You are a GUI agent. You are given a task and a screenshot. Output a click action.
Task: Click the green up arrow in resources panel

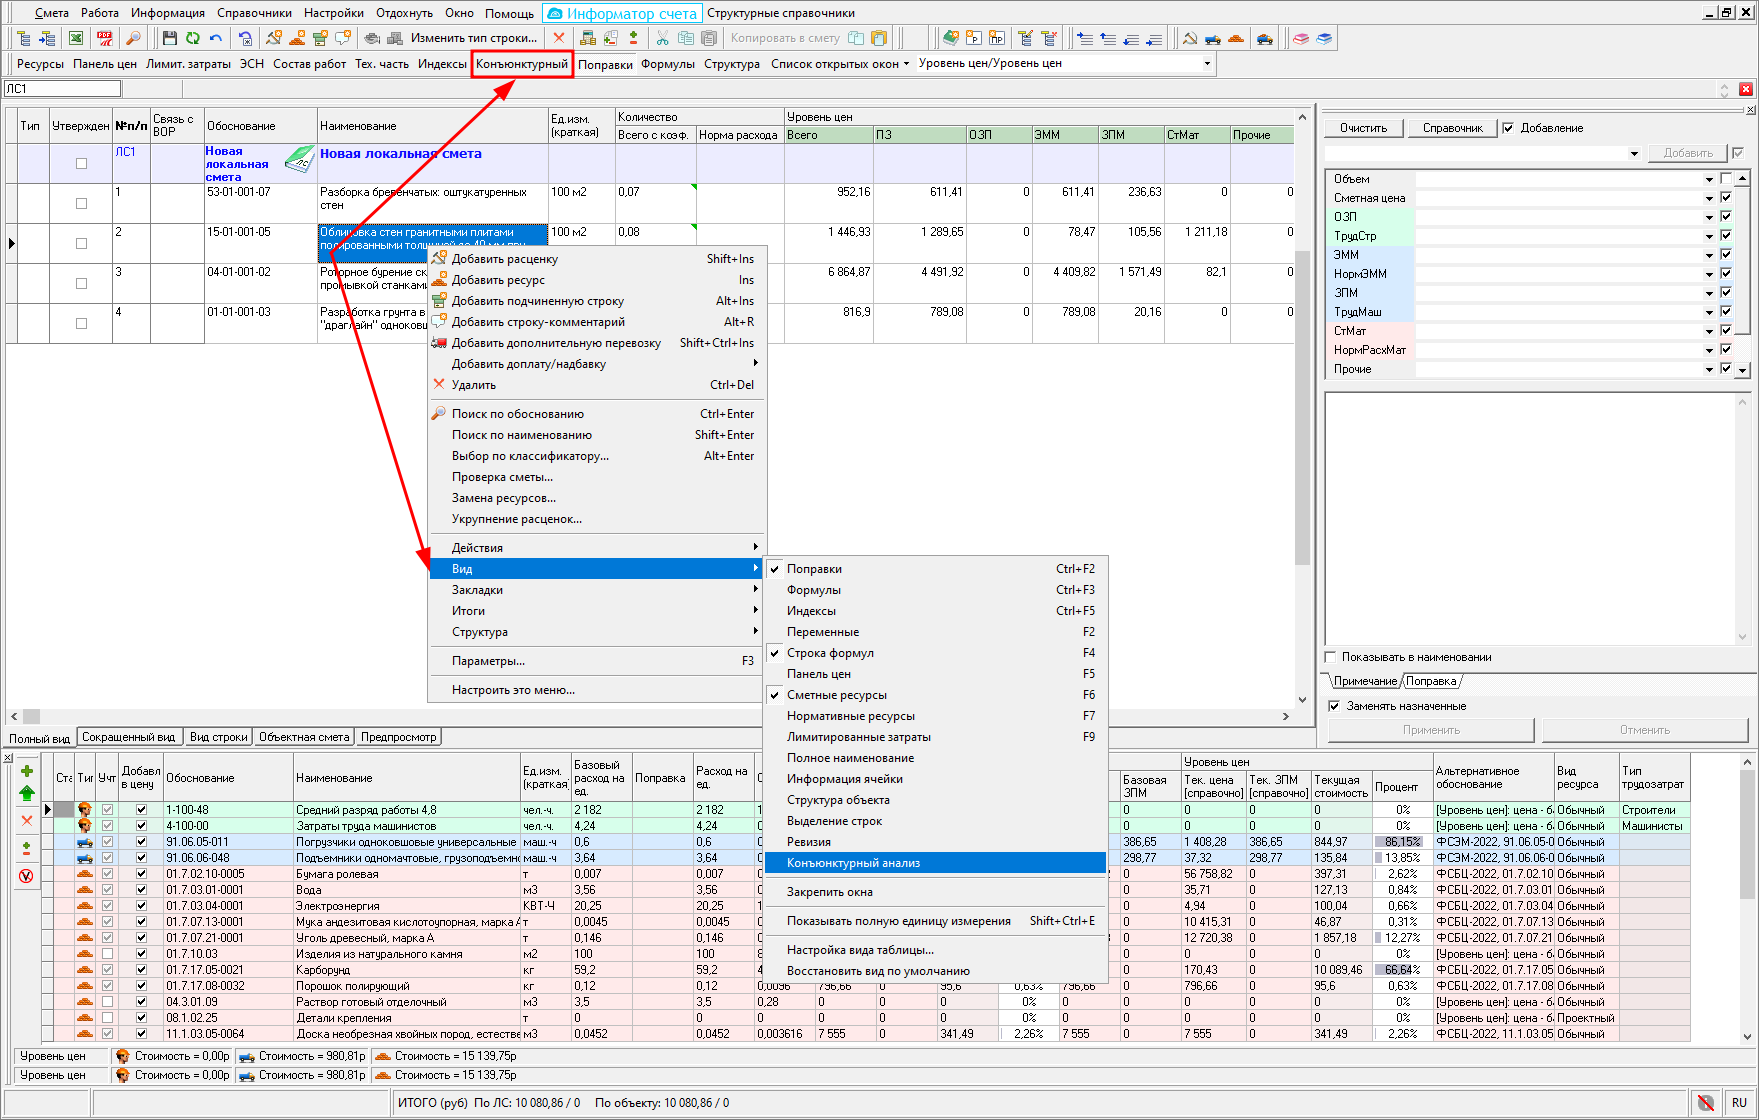pos(27,793)
